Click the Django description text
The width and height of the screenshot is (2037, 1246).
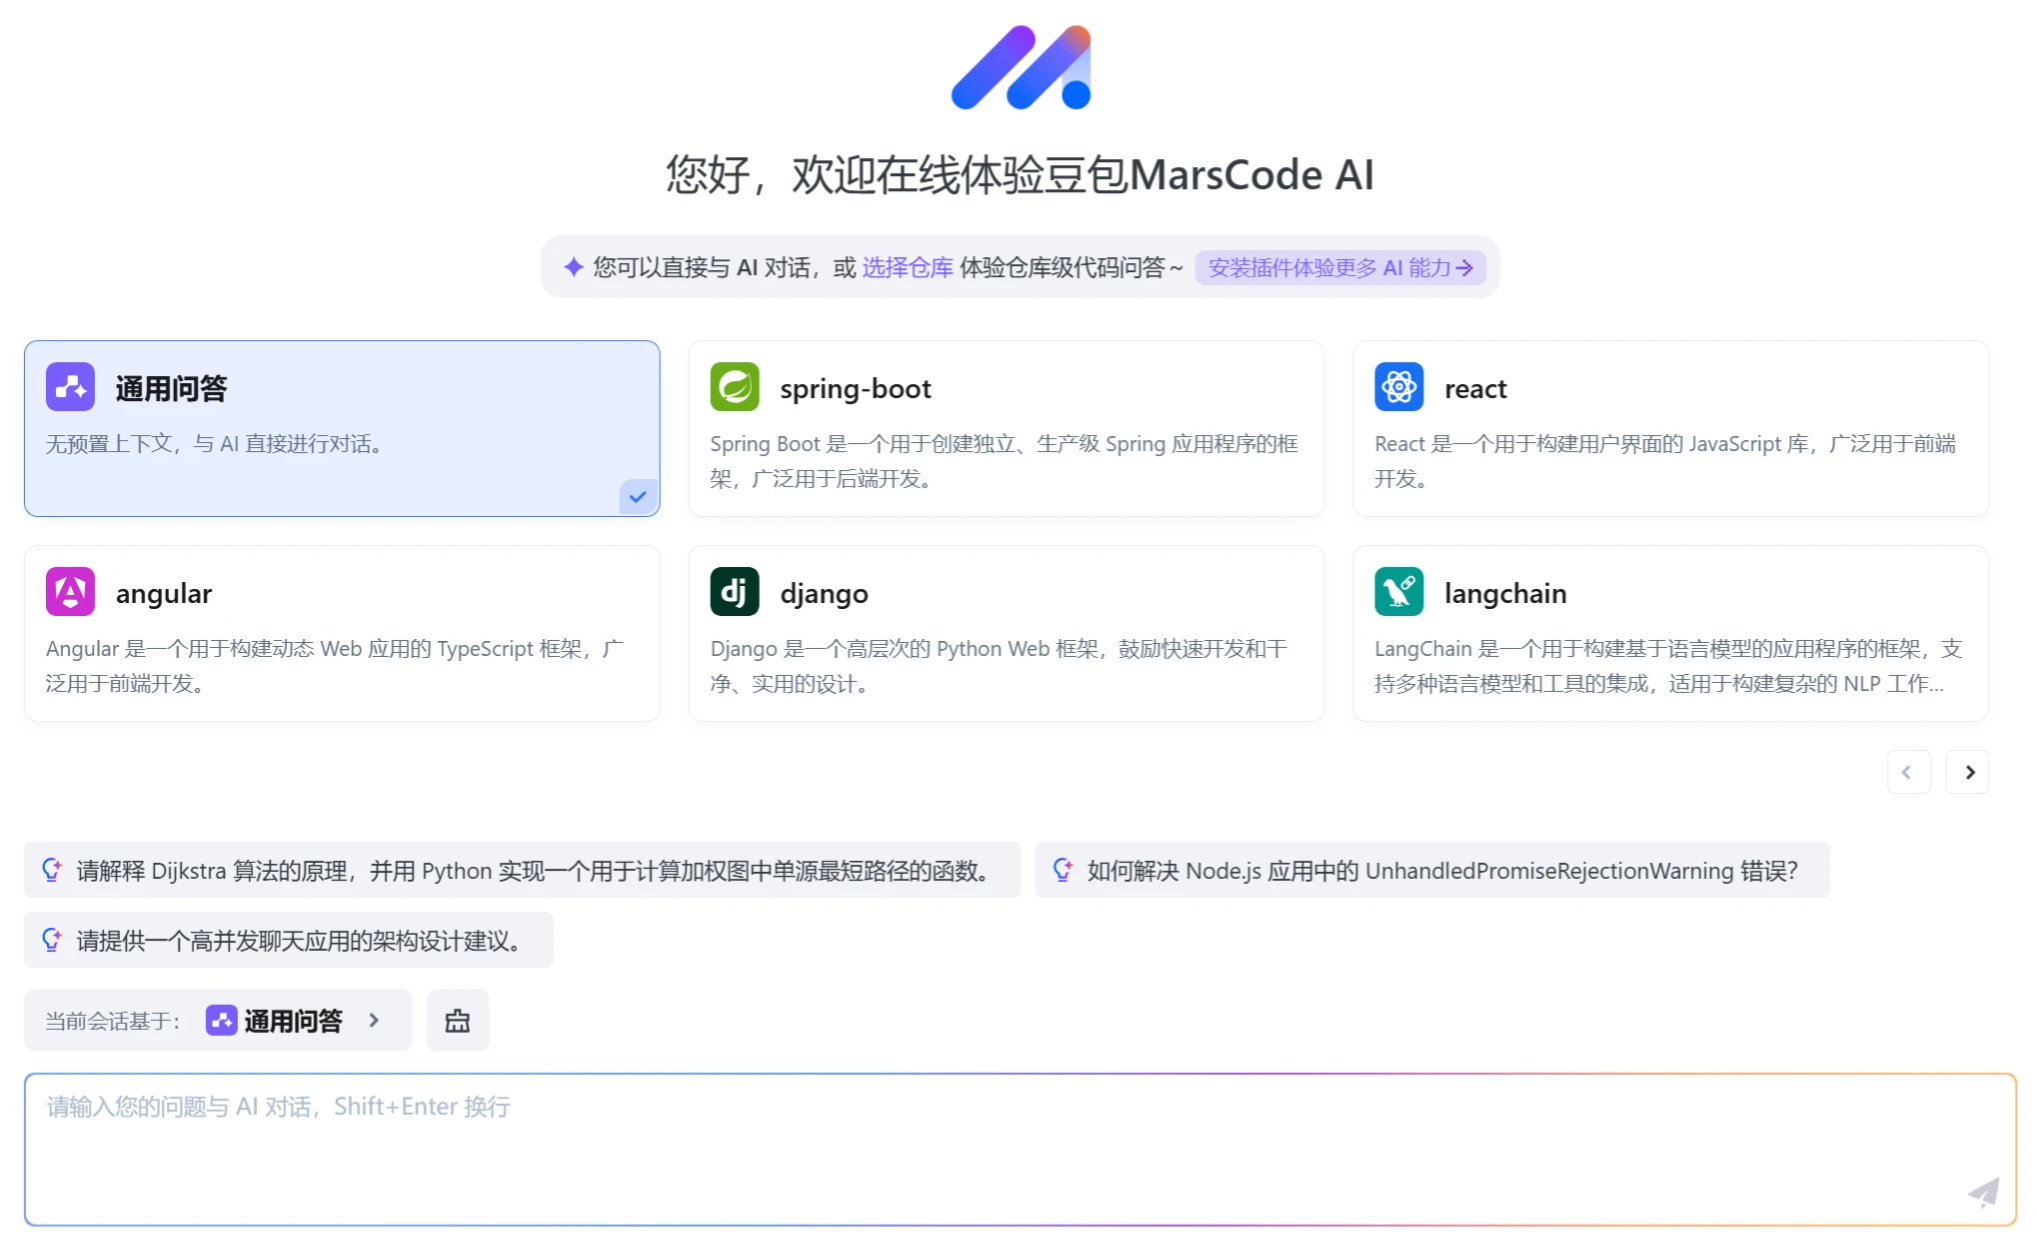[998, 666]
